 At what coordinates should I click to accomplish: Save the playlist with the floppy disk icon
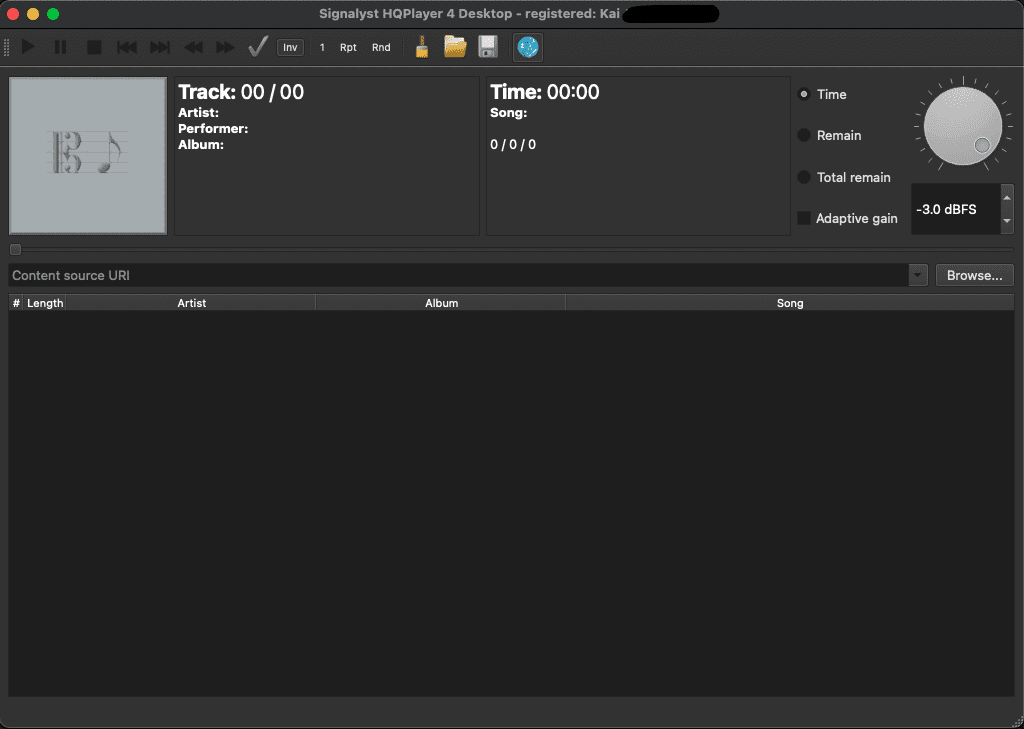point(488,47)
